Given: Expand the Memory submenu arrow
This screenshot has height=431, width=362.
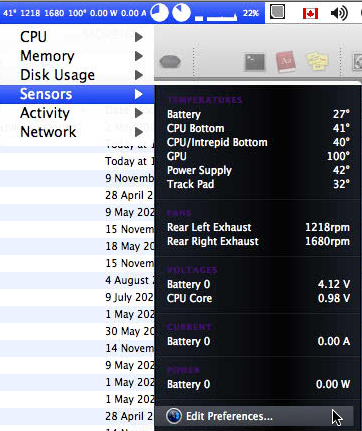Looking at the screenshot, I should (139, 56).
